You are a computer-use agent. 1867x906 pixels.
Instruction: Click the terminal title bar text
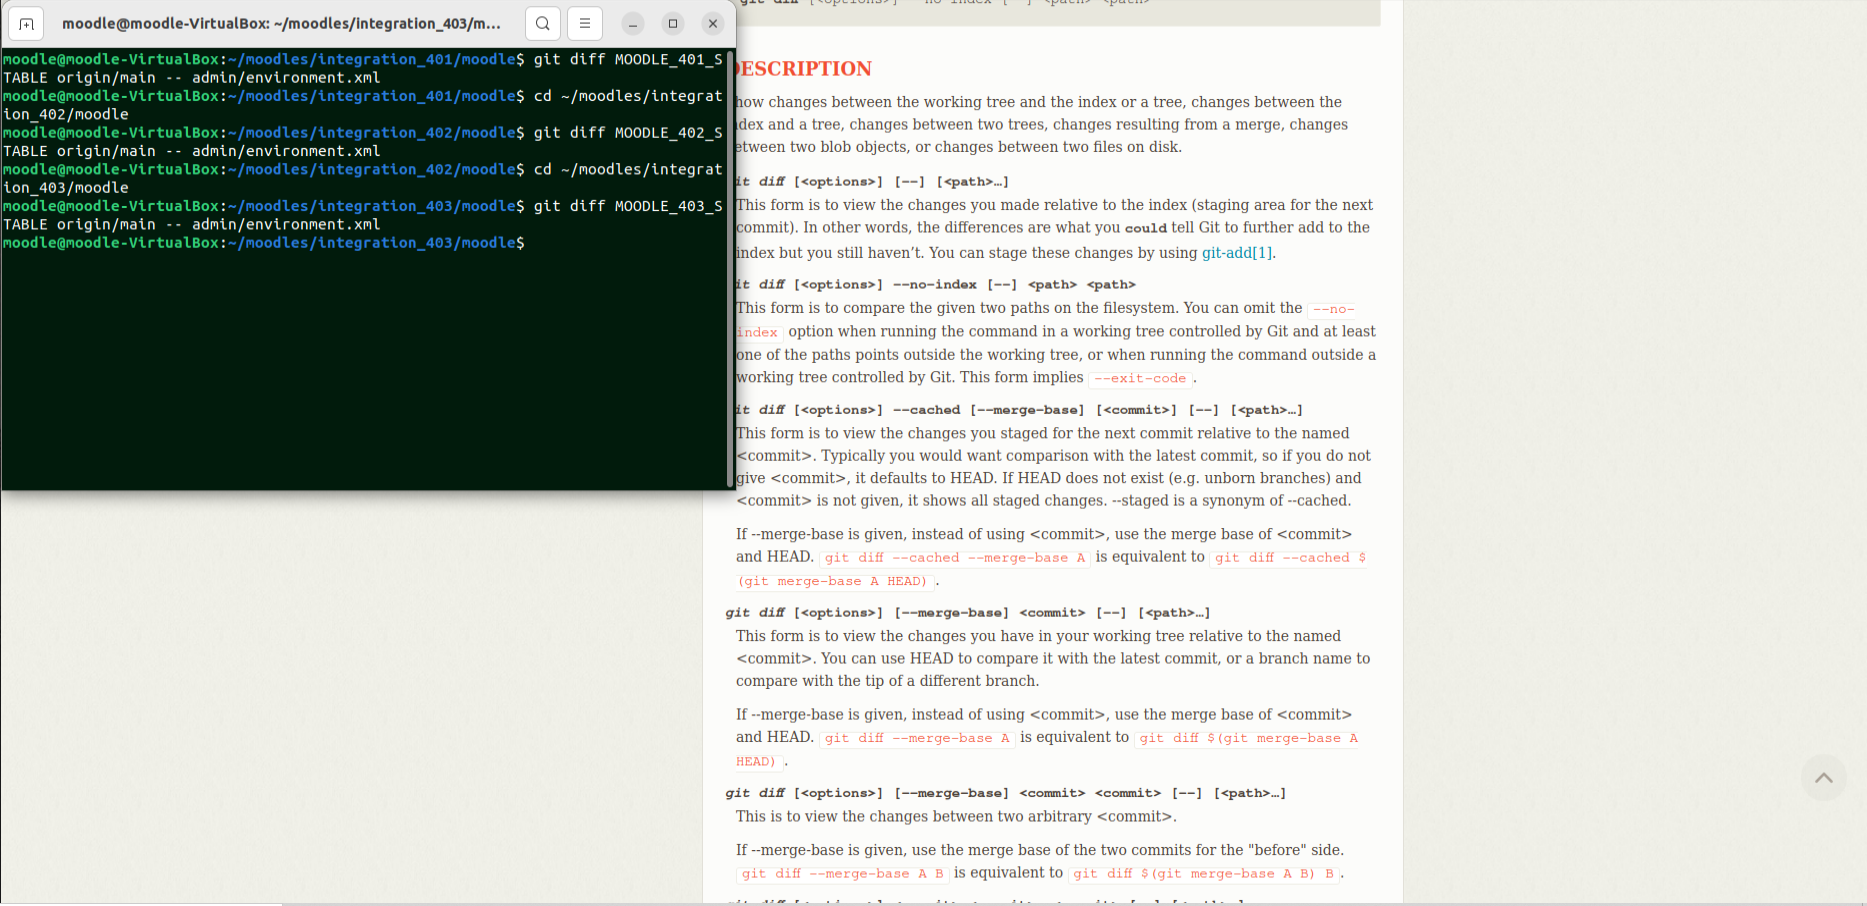(x=281, y=23)
